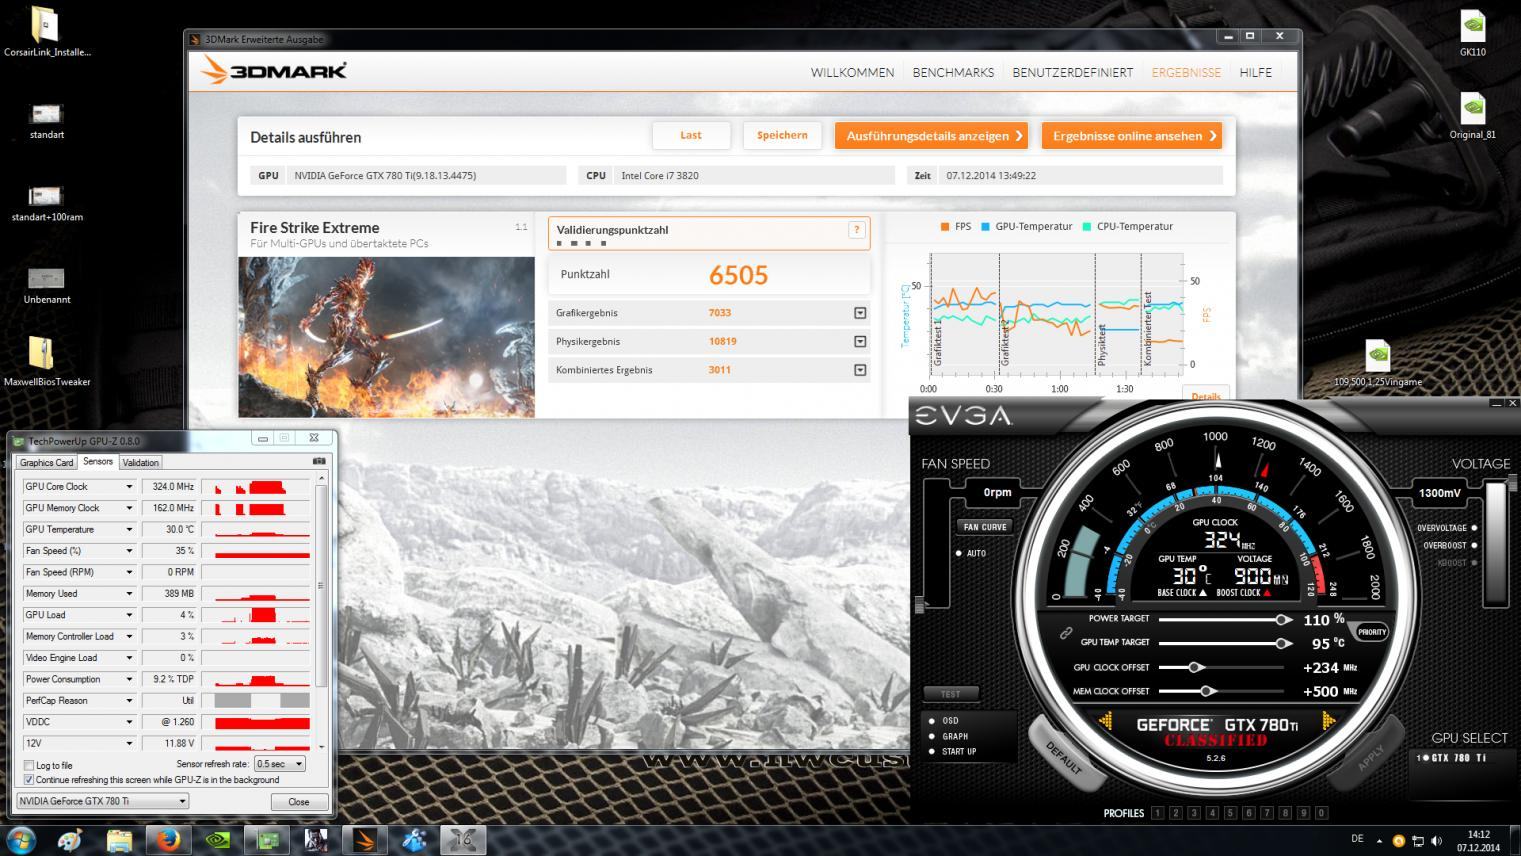Screen dimensions: 1521x856
Task: Open the GPU Core Clock sensor dropdown
Action: click(128, 487)
